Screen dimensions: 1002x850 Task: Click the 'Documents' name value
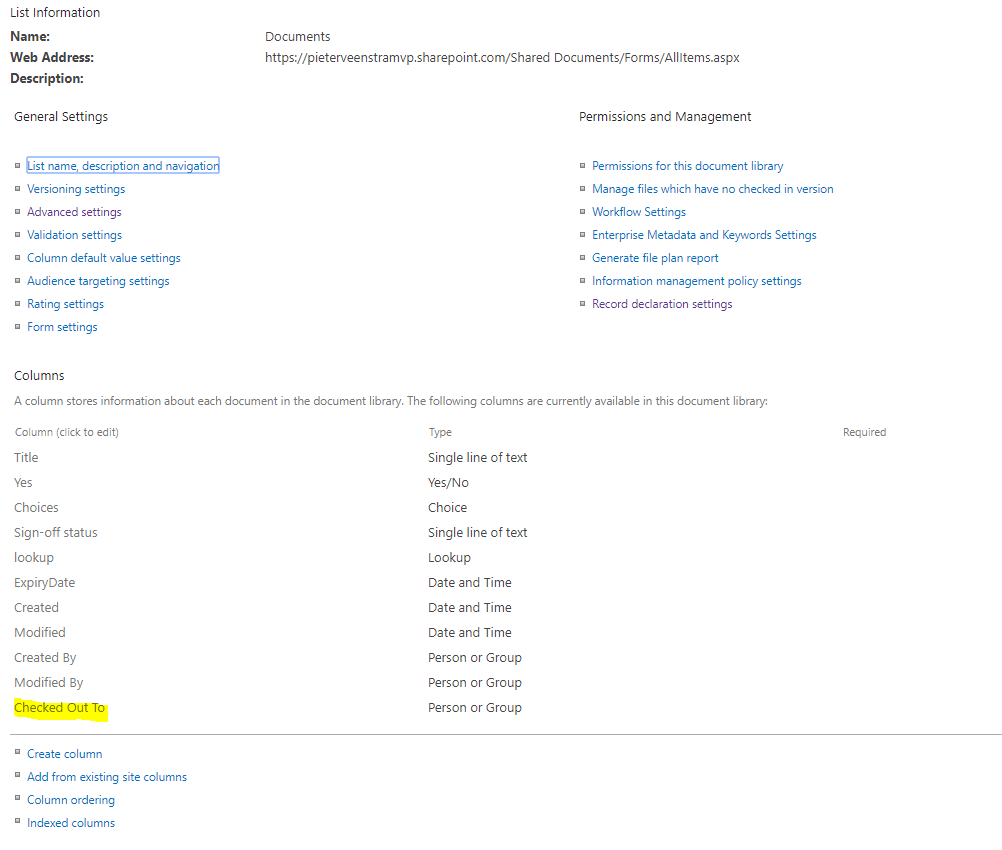[298, 36]
